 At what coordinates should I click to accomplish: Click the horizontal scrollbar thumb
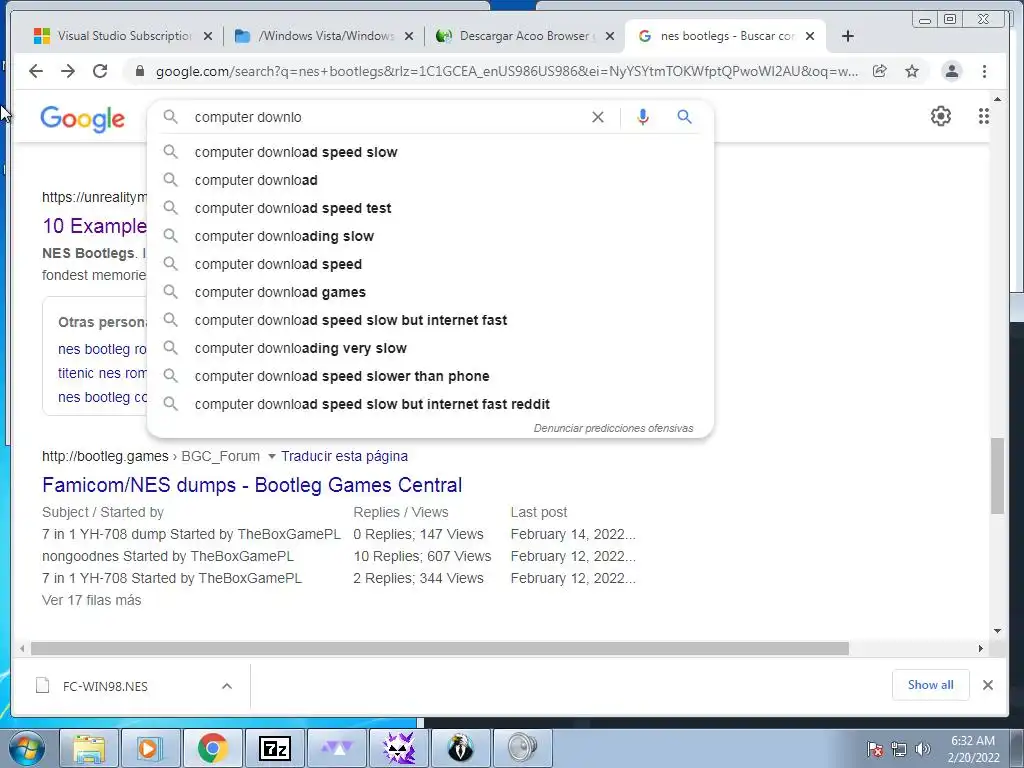(x=440, y=648)
